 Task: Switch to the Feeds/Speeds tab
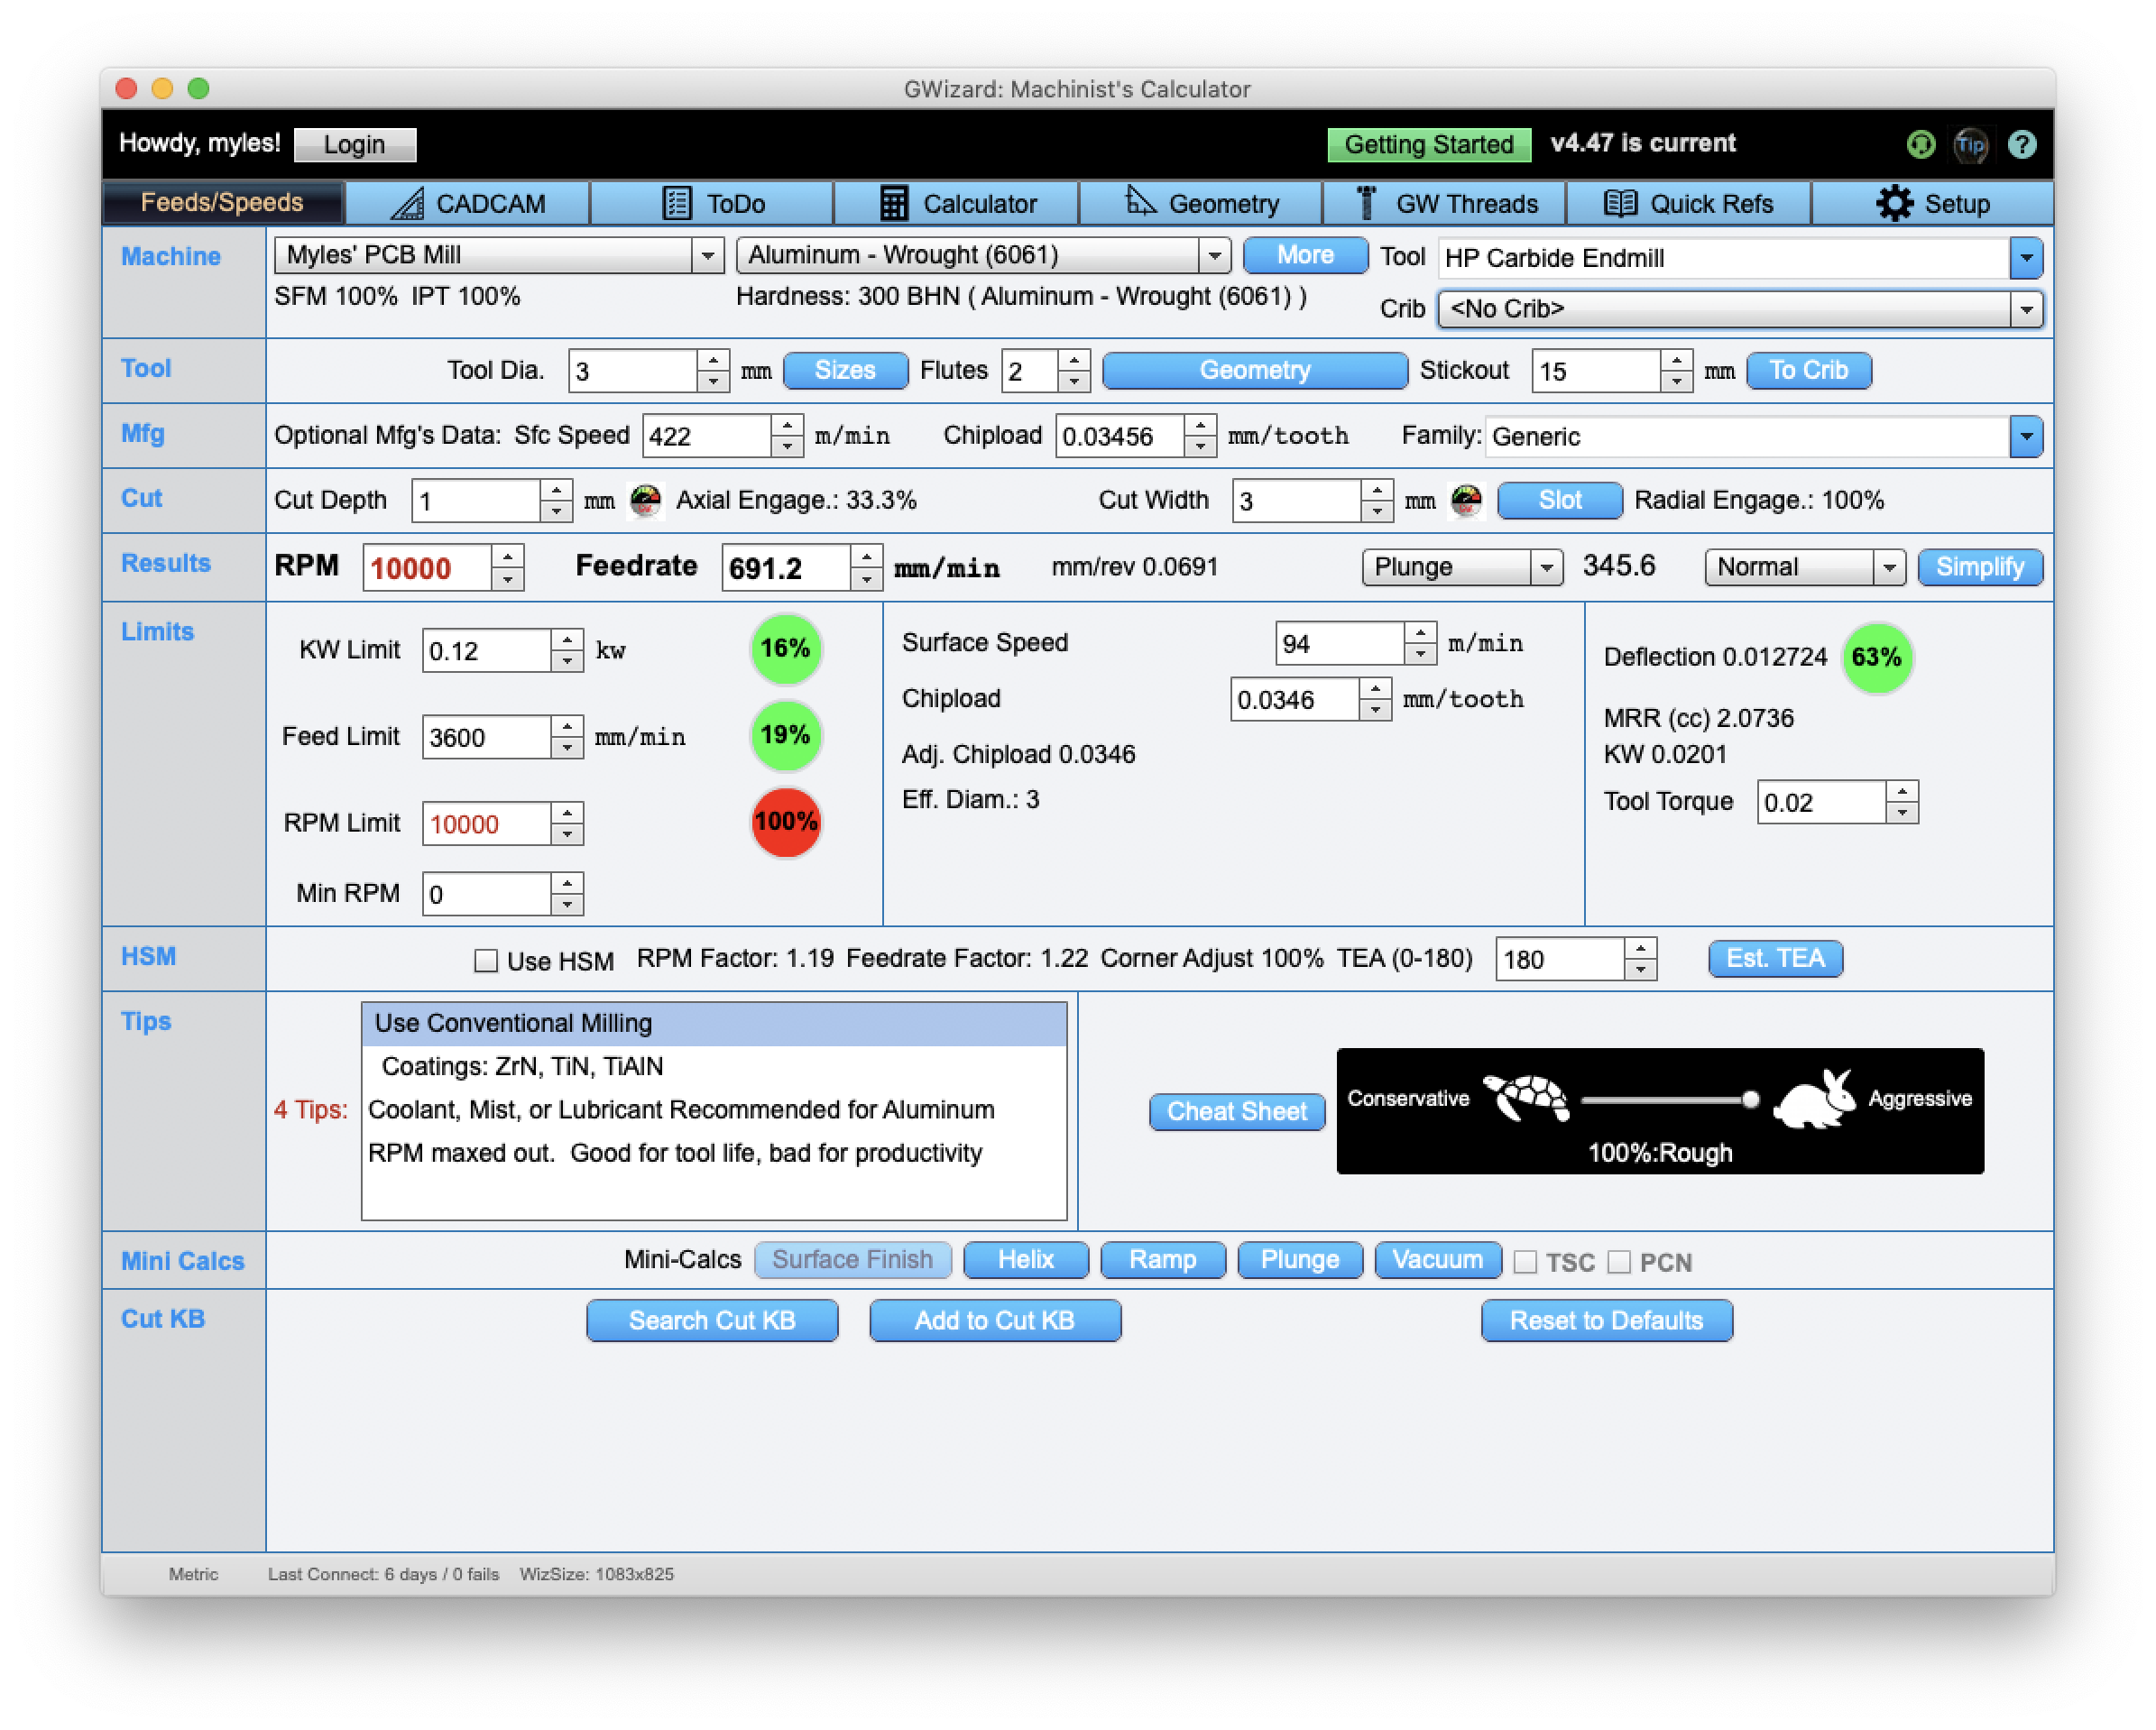(222, 203)
